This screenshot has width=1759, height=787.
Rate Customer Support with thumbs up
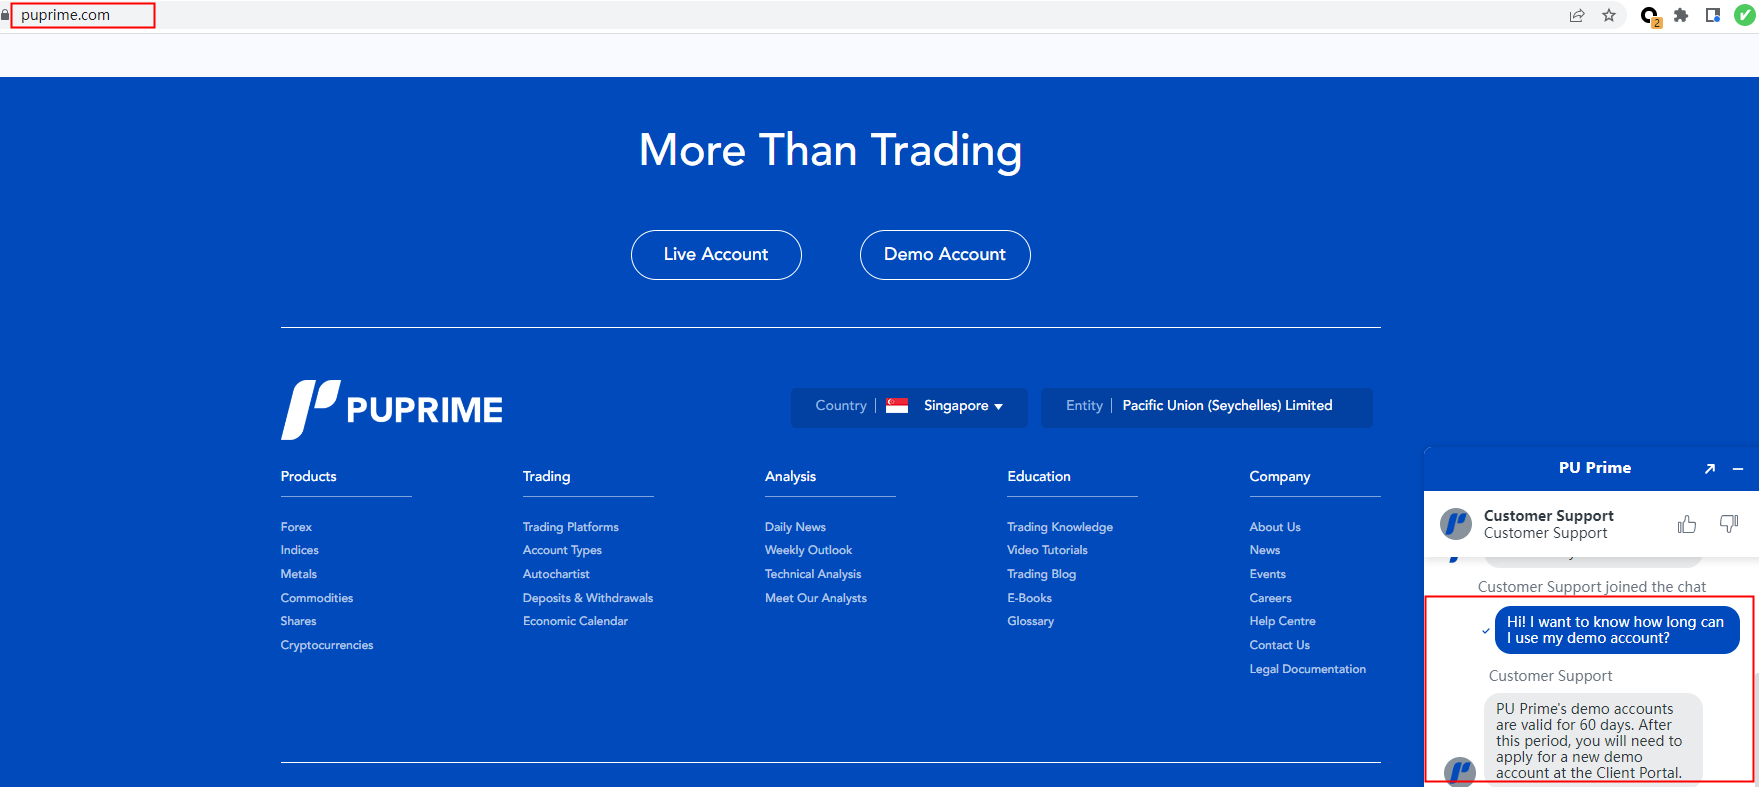coord(1687,524)
